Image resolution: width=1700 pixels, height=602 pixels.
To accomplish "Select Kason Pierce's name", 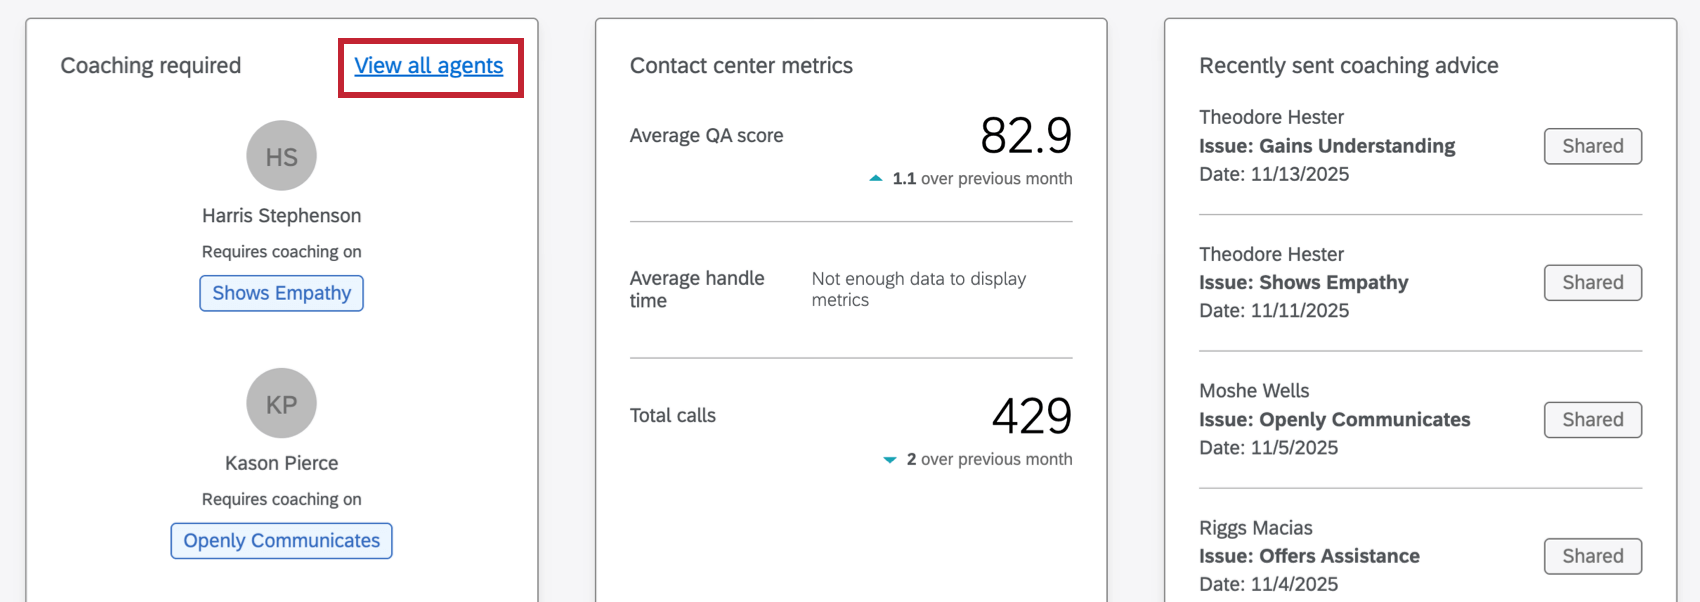I will 281,462.
